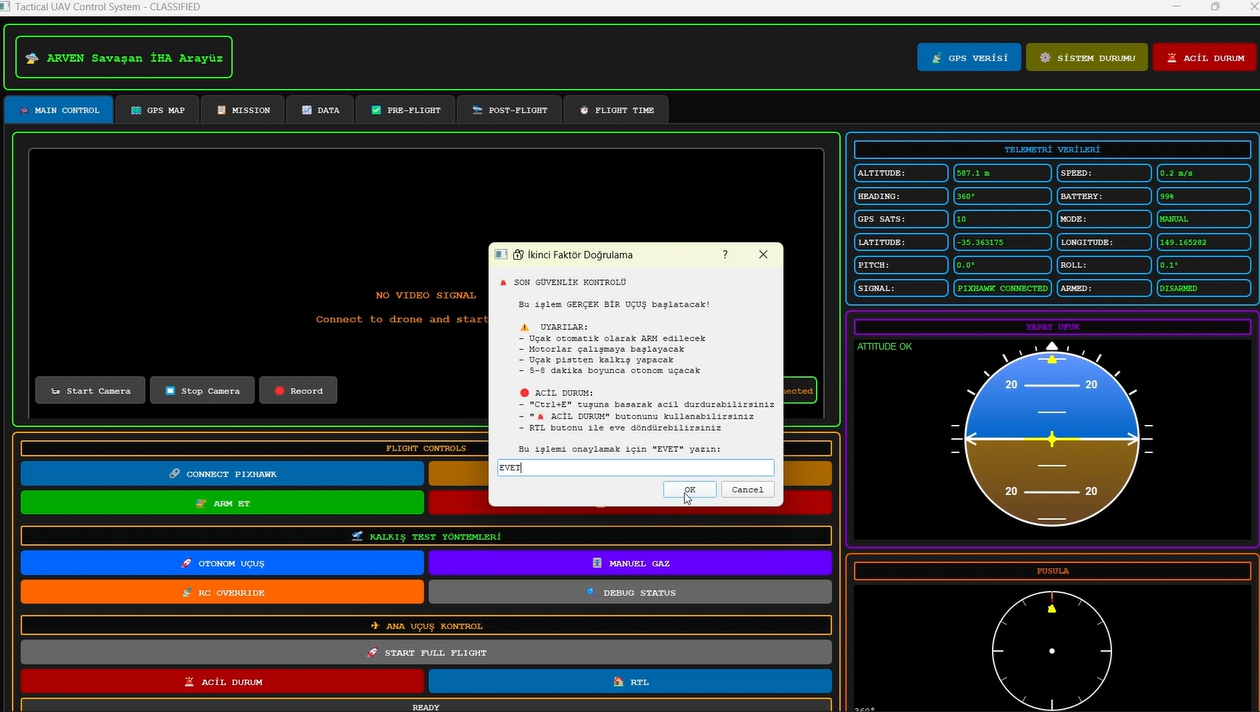This screenshot has width=1260, height=712.
Task: Open the DATA tab
Action: (320, 110)
